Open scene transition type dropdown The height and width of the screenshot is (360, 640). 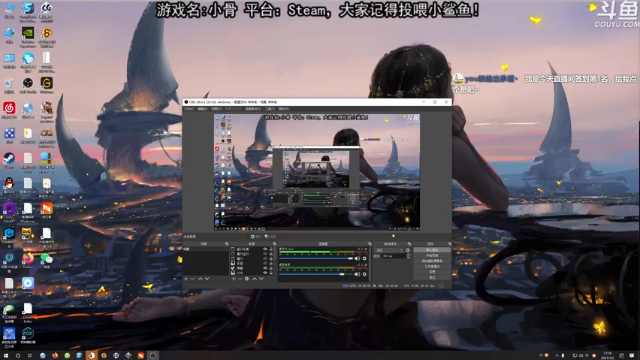pyautogui.click(x=389, y=250)
